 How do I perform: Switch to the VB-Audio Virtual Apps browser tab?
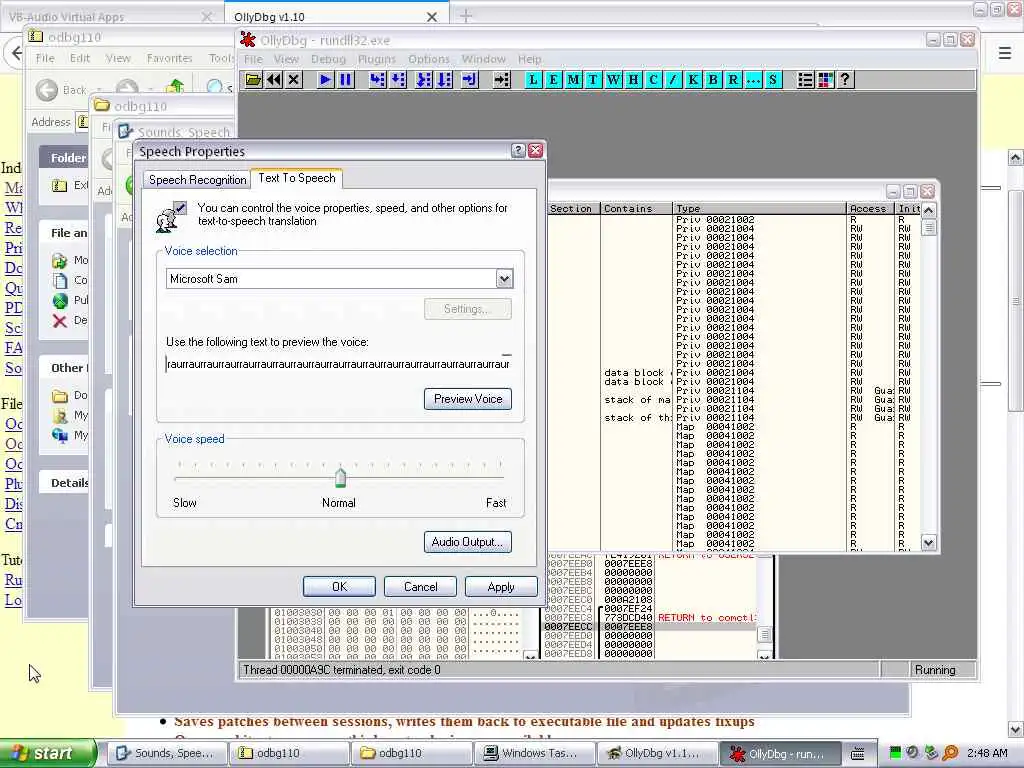click(111, 17)
